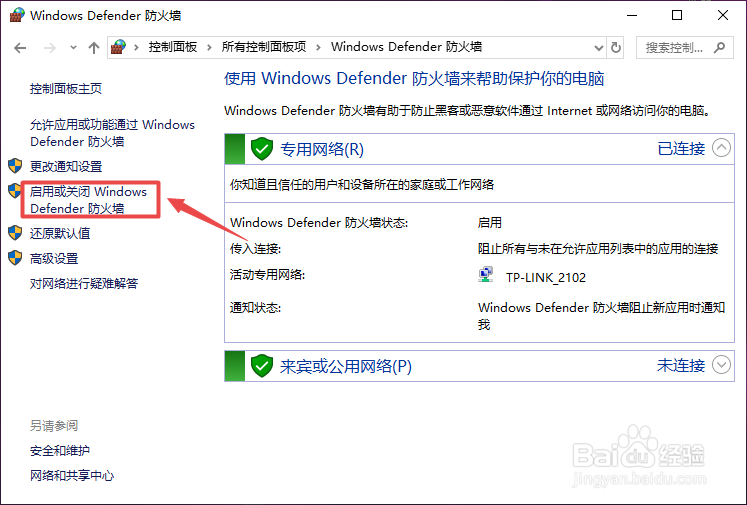Click shield icon beside 还原默认值

tap(15, 233)
